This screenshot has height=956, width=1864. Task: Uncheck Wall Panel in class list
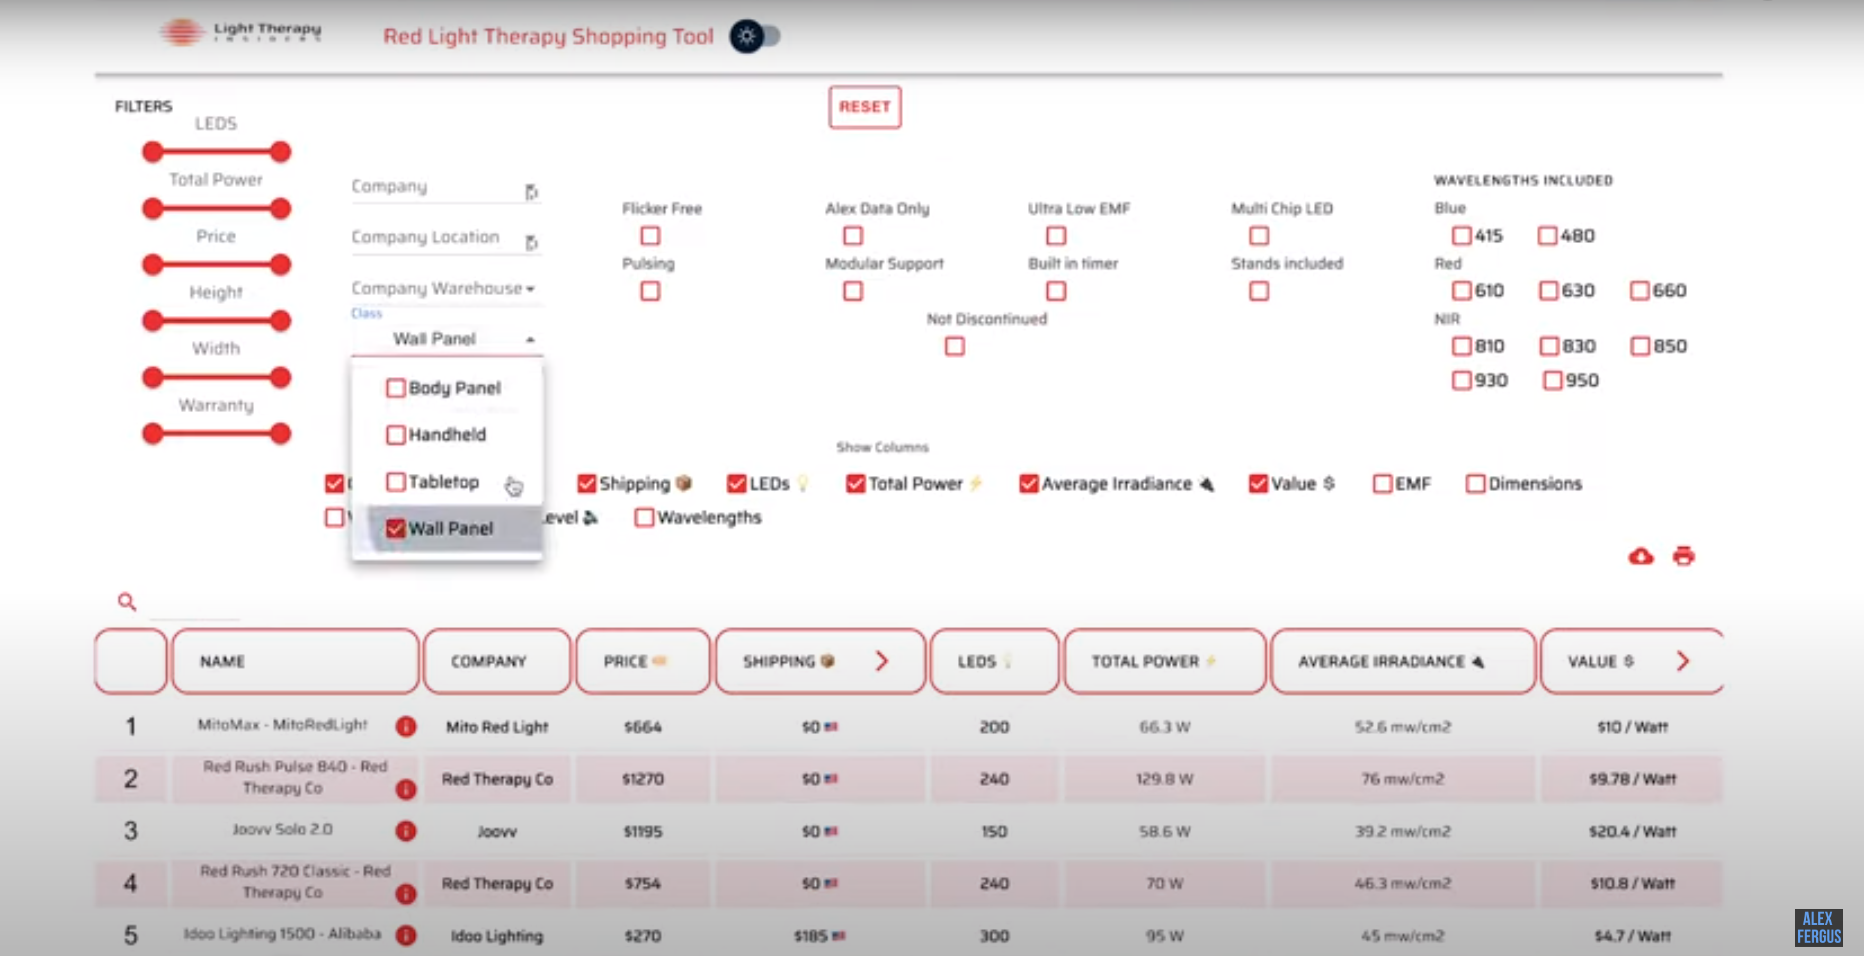pyautogui.click(x=396, y=528)
